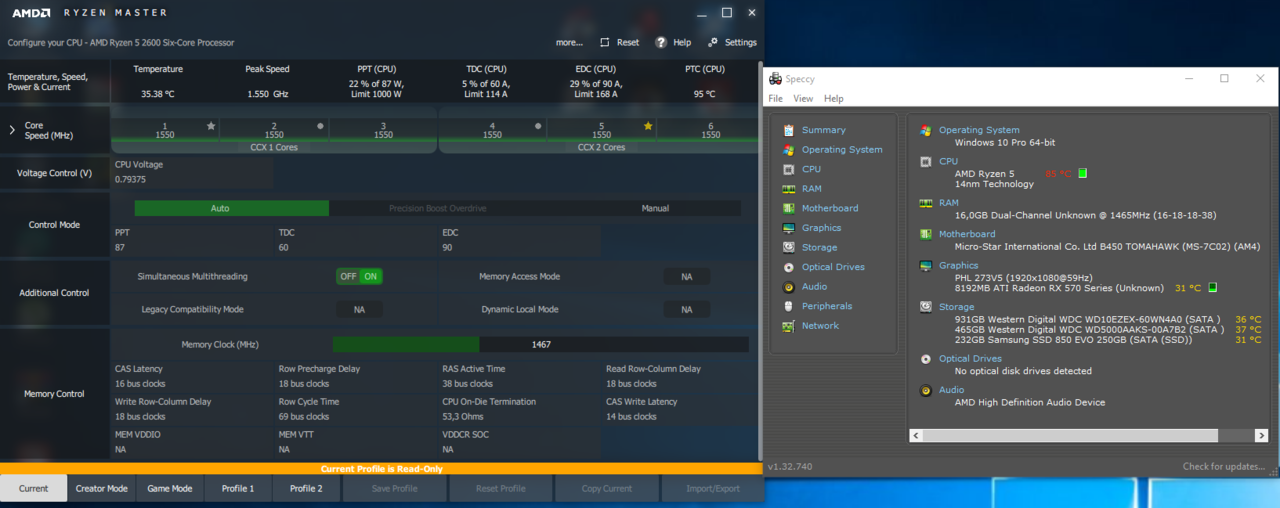Open Help via the question mark icon

tap(661, 43)
